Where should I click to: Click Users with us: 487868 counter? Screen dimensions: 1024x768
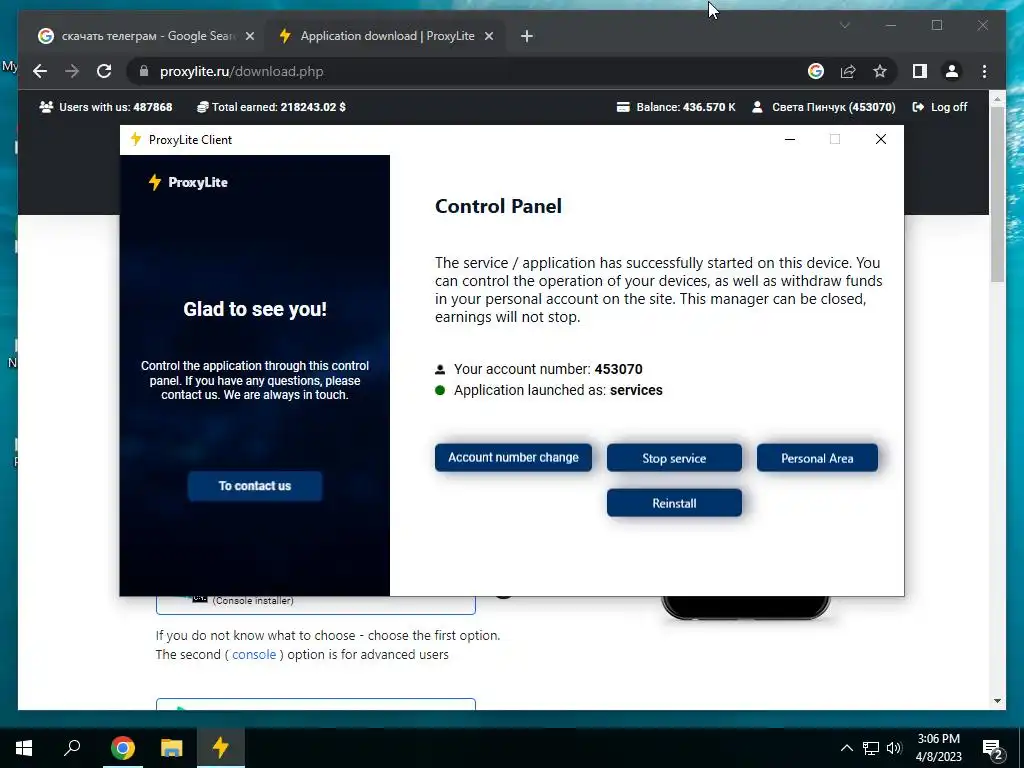pyautogui.click(x=106, y=107)
